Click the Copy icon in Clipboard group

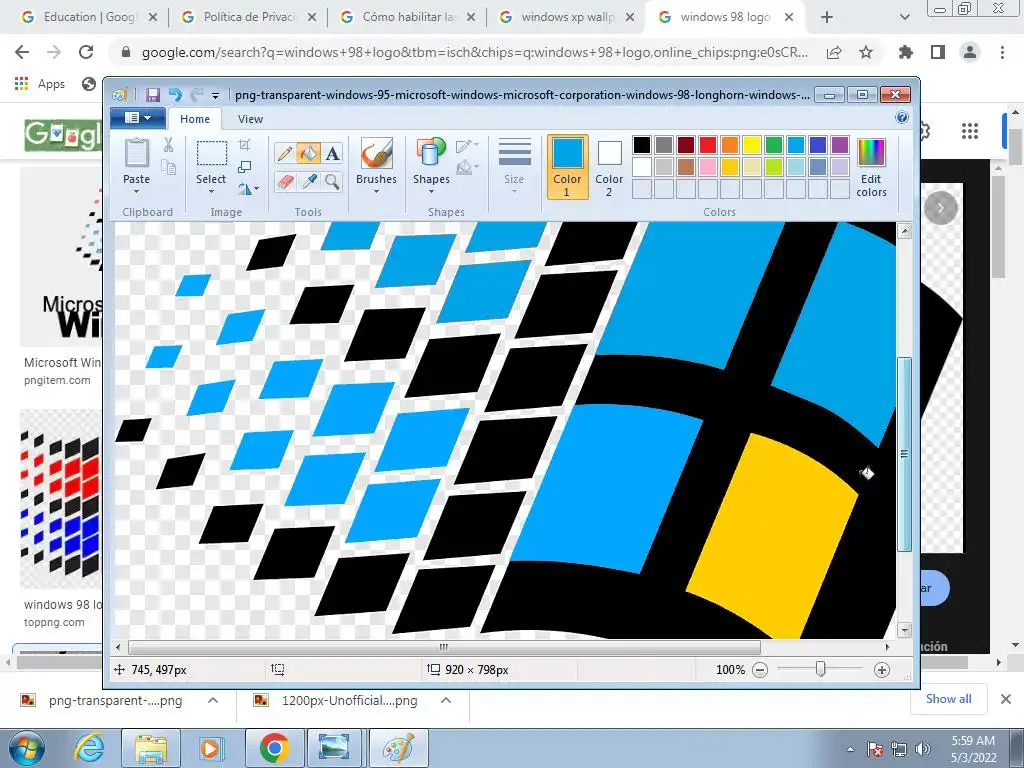pos(168,168)
